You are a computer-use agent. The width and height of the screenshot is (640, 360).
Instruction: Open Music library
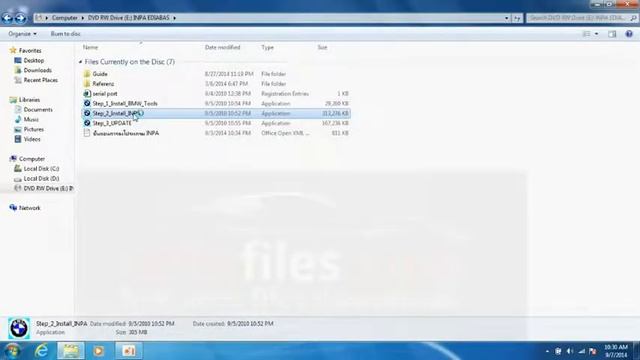[x=31, y=119]
